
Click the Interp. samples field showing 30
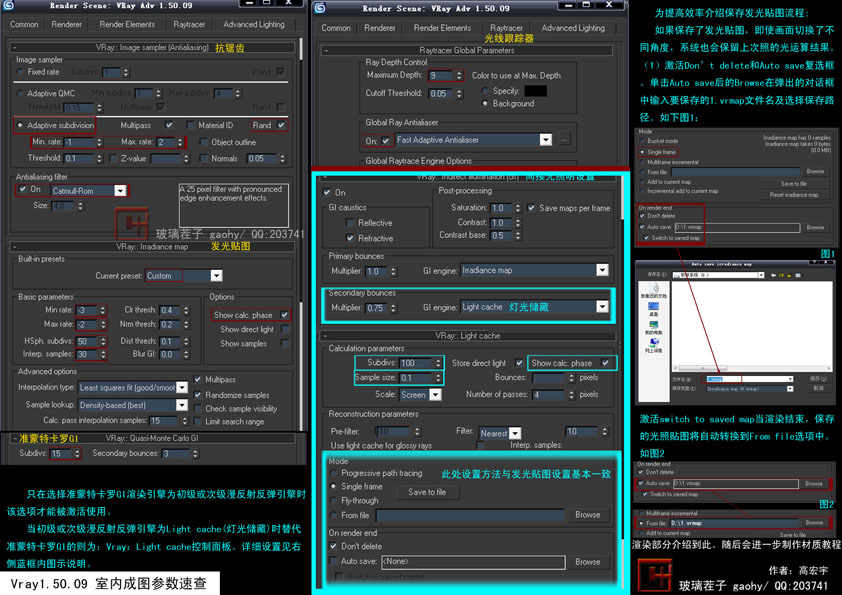point(88,354)
